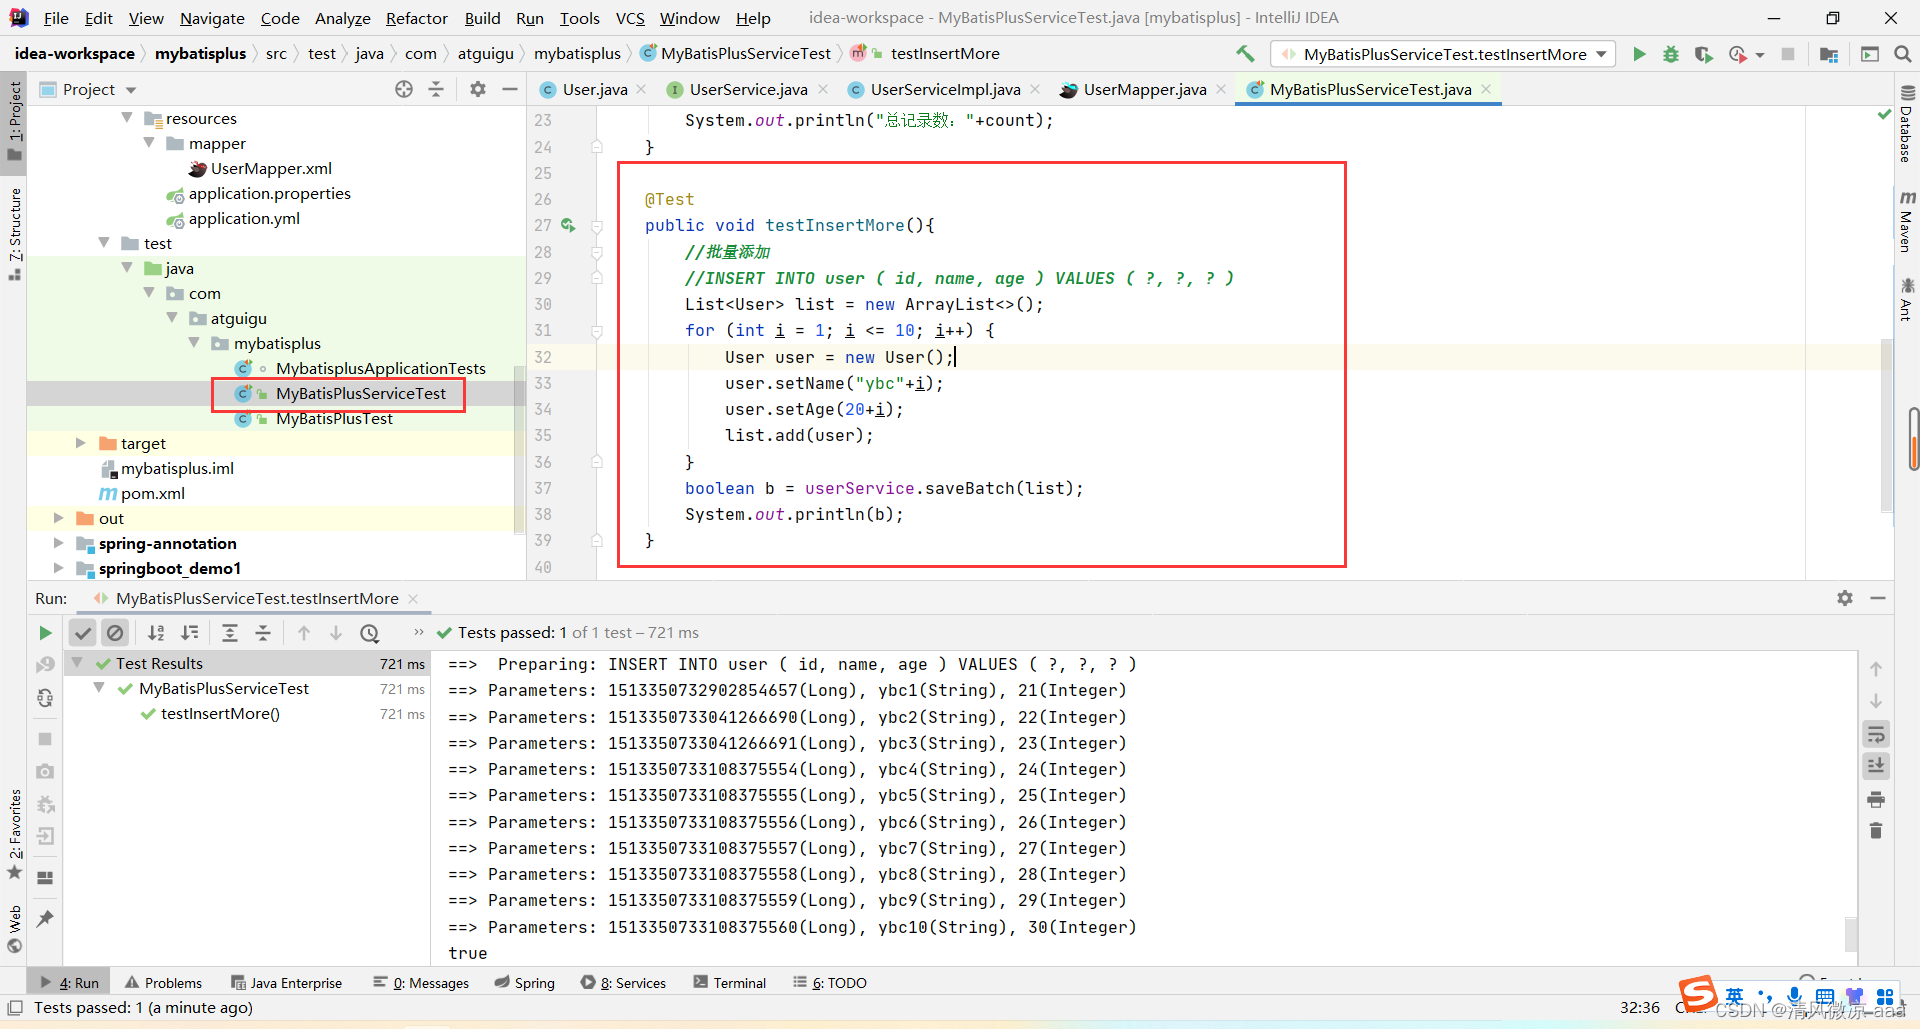1920x1029 pixels.
Task: Run testInsertMore with the green Run icon
Action: [1639, 54]
